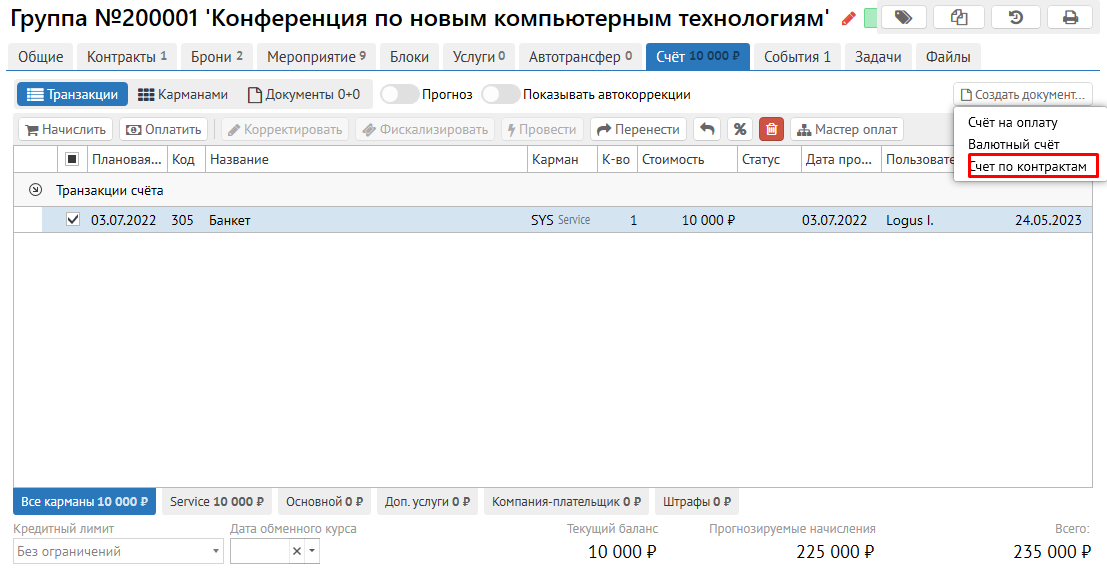Switch to 'Карманами' view

pos(183,94)
